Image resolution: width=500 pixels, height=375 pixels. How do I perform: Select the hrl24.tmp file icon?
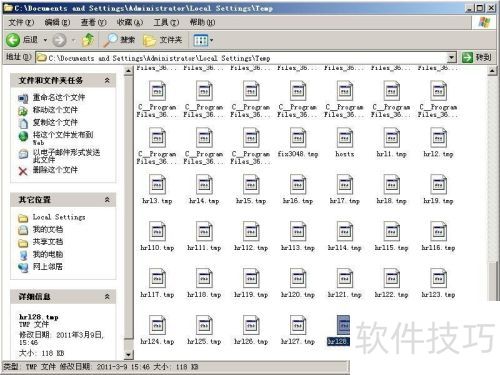click(157, 325)
